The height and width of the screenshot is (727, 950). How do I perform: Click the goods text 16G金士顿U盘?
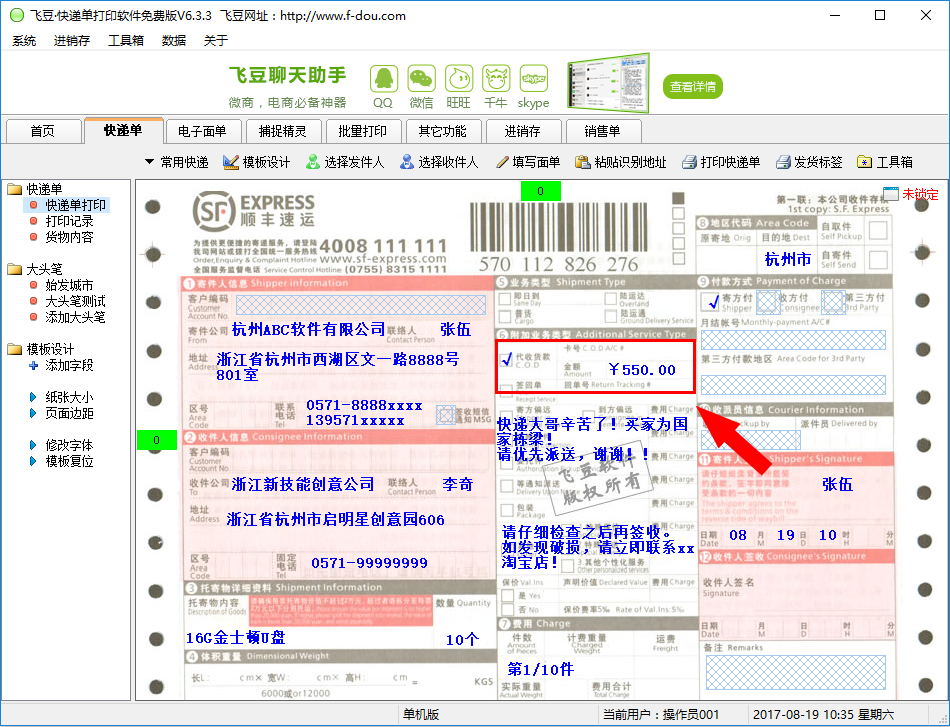tap(236, 637)
